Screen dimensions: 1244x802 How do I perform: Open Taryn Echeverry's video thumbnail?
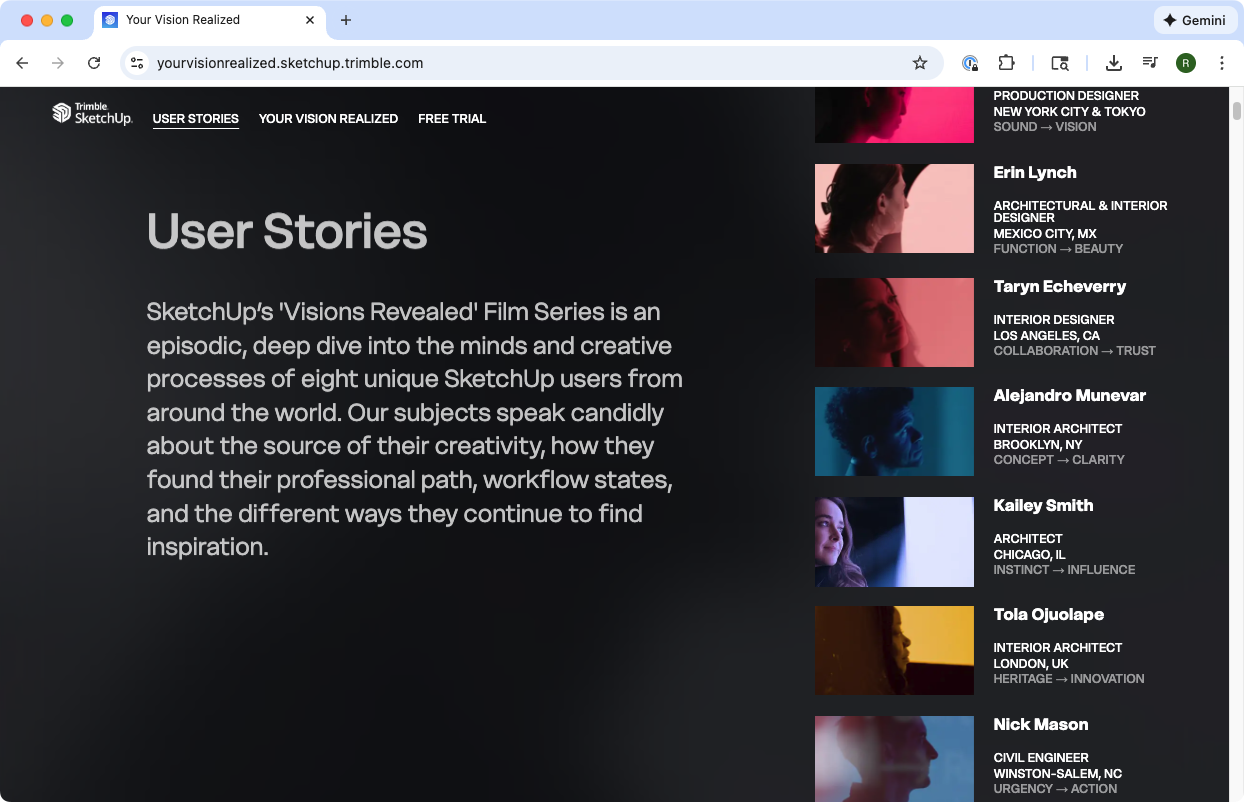[894, 322]
